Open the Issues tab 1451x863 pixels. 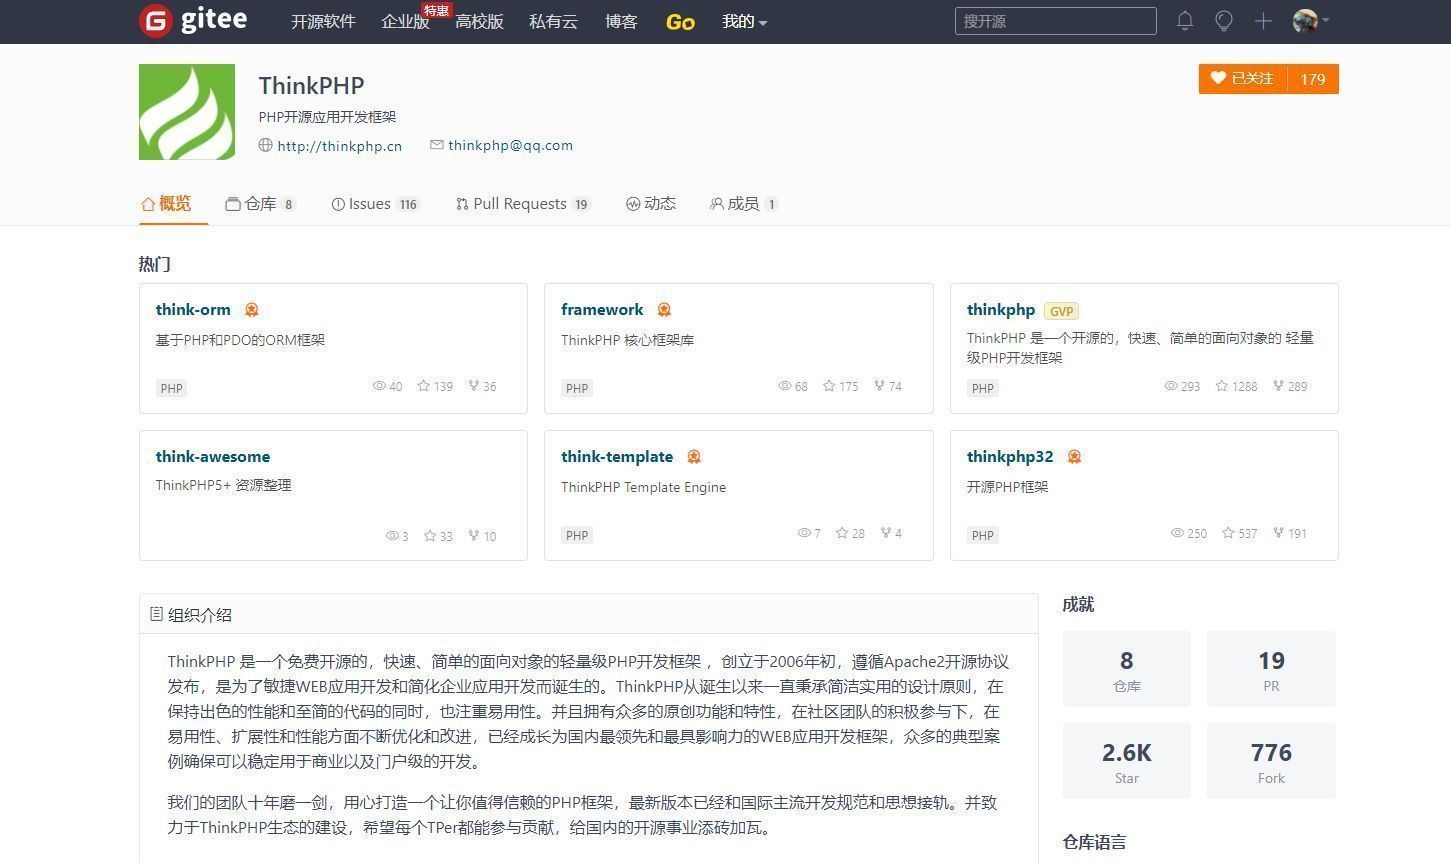[375, 204]
